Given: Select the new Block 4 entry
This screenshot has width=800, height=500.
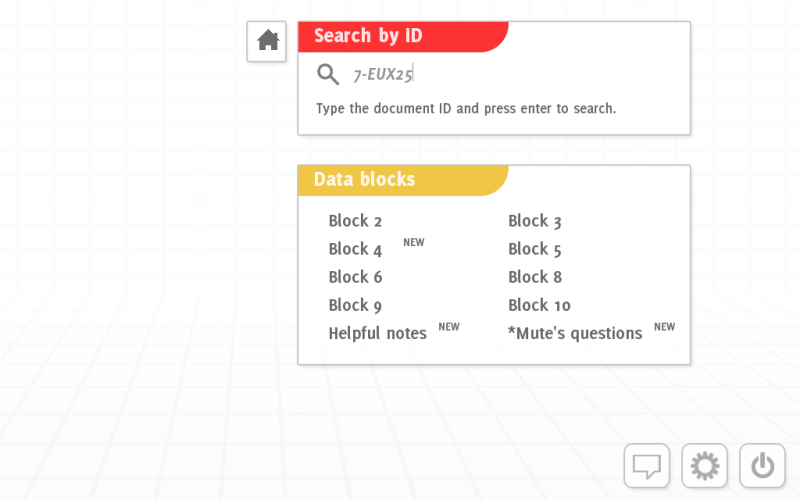Looking at the screenshot, I should [355, 249].
